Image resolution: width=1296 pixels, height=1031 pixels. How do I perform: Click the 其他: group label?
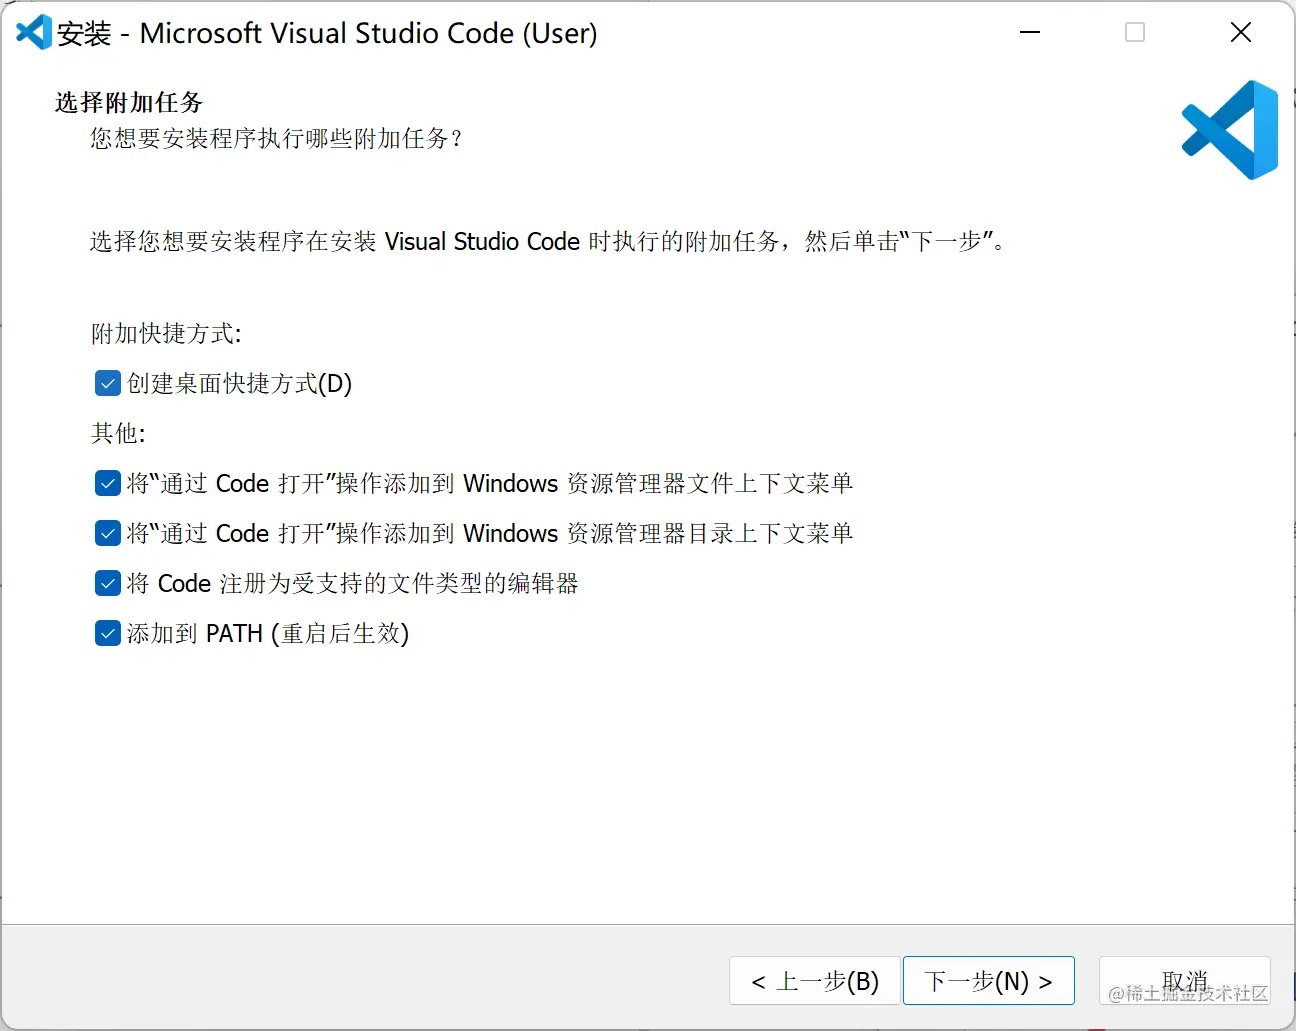[118, 433]
